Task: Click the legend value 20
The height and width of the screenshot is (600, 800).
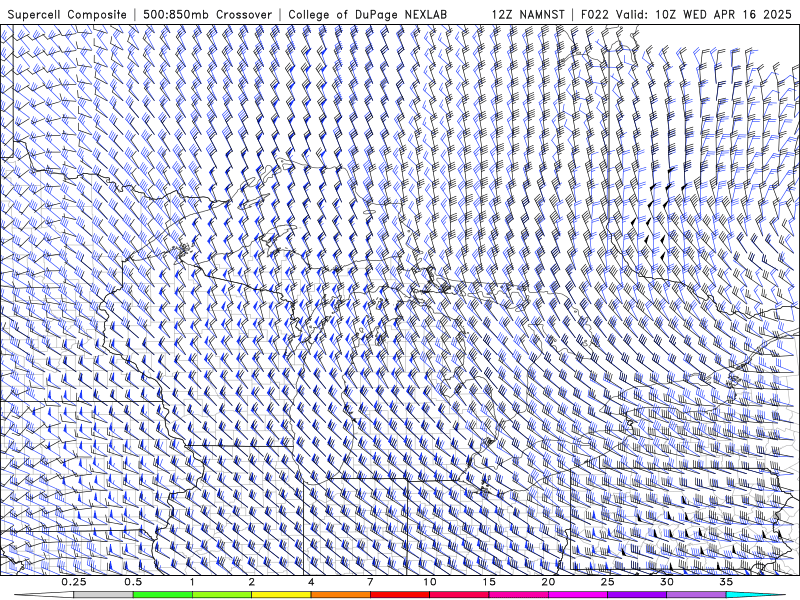Action: point(548,582)
